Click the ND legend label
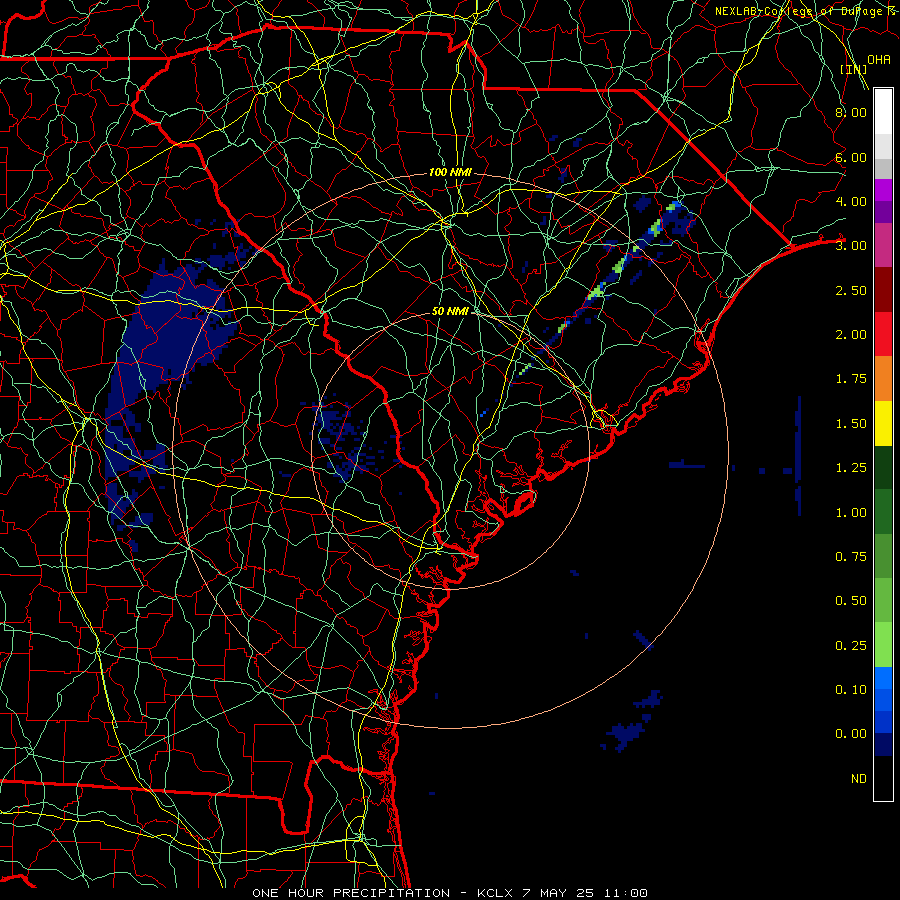Viewport: 900px width, 900px height. tap(859, 779)
